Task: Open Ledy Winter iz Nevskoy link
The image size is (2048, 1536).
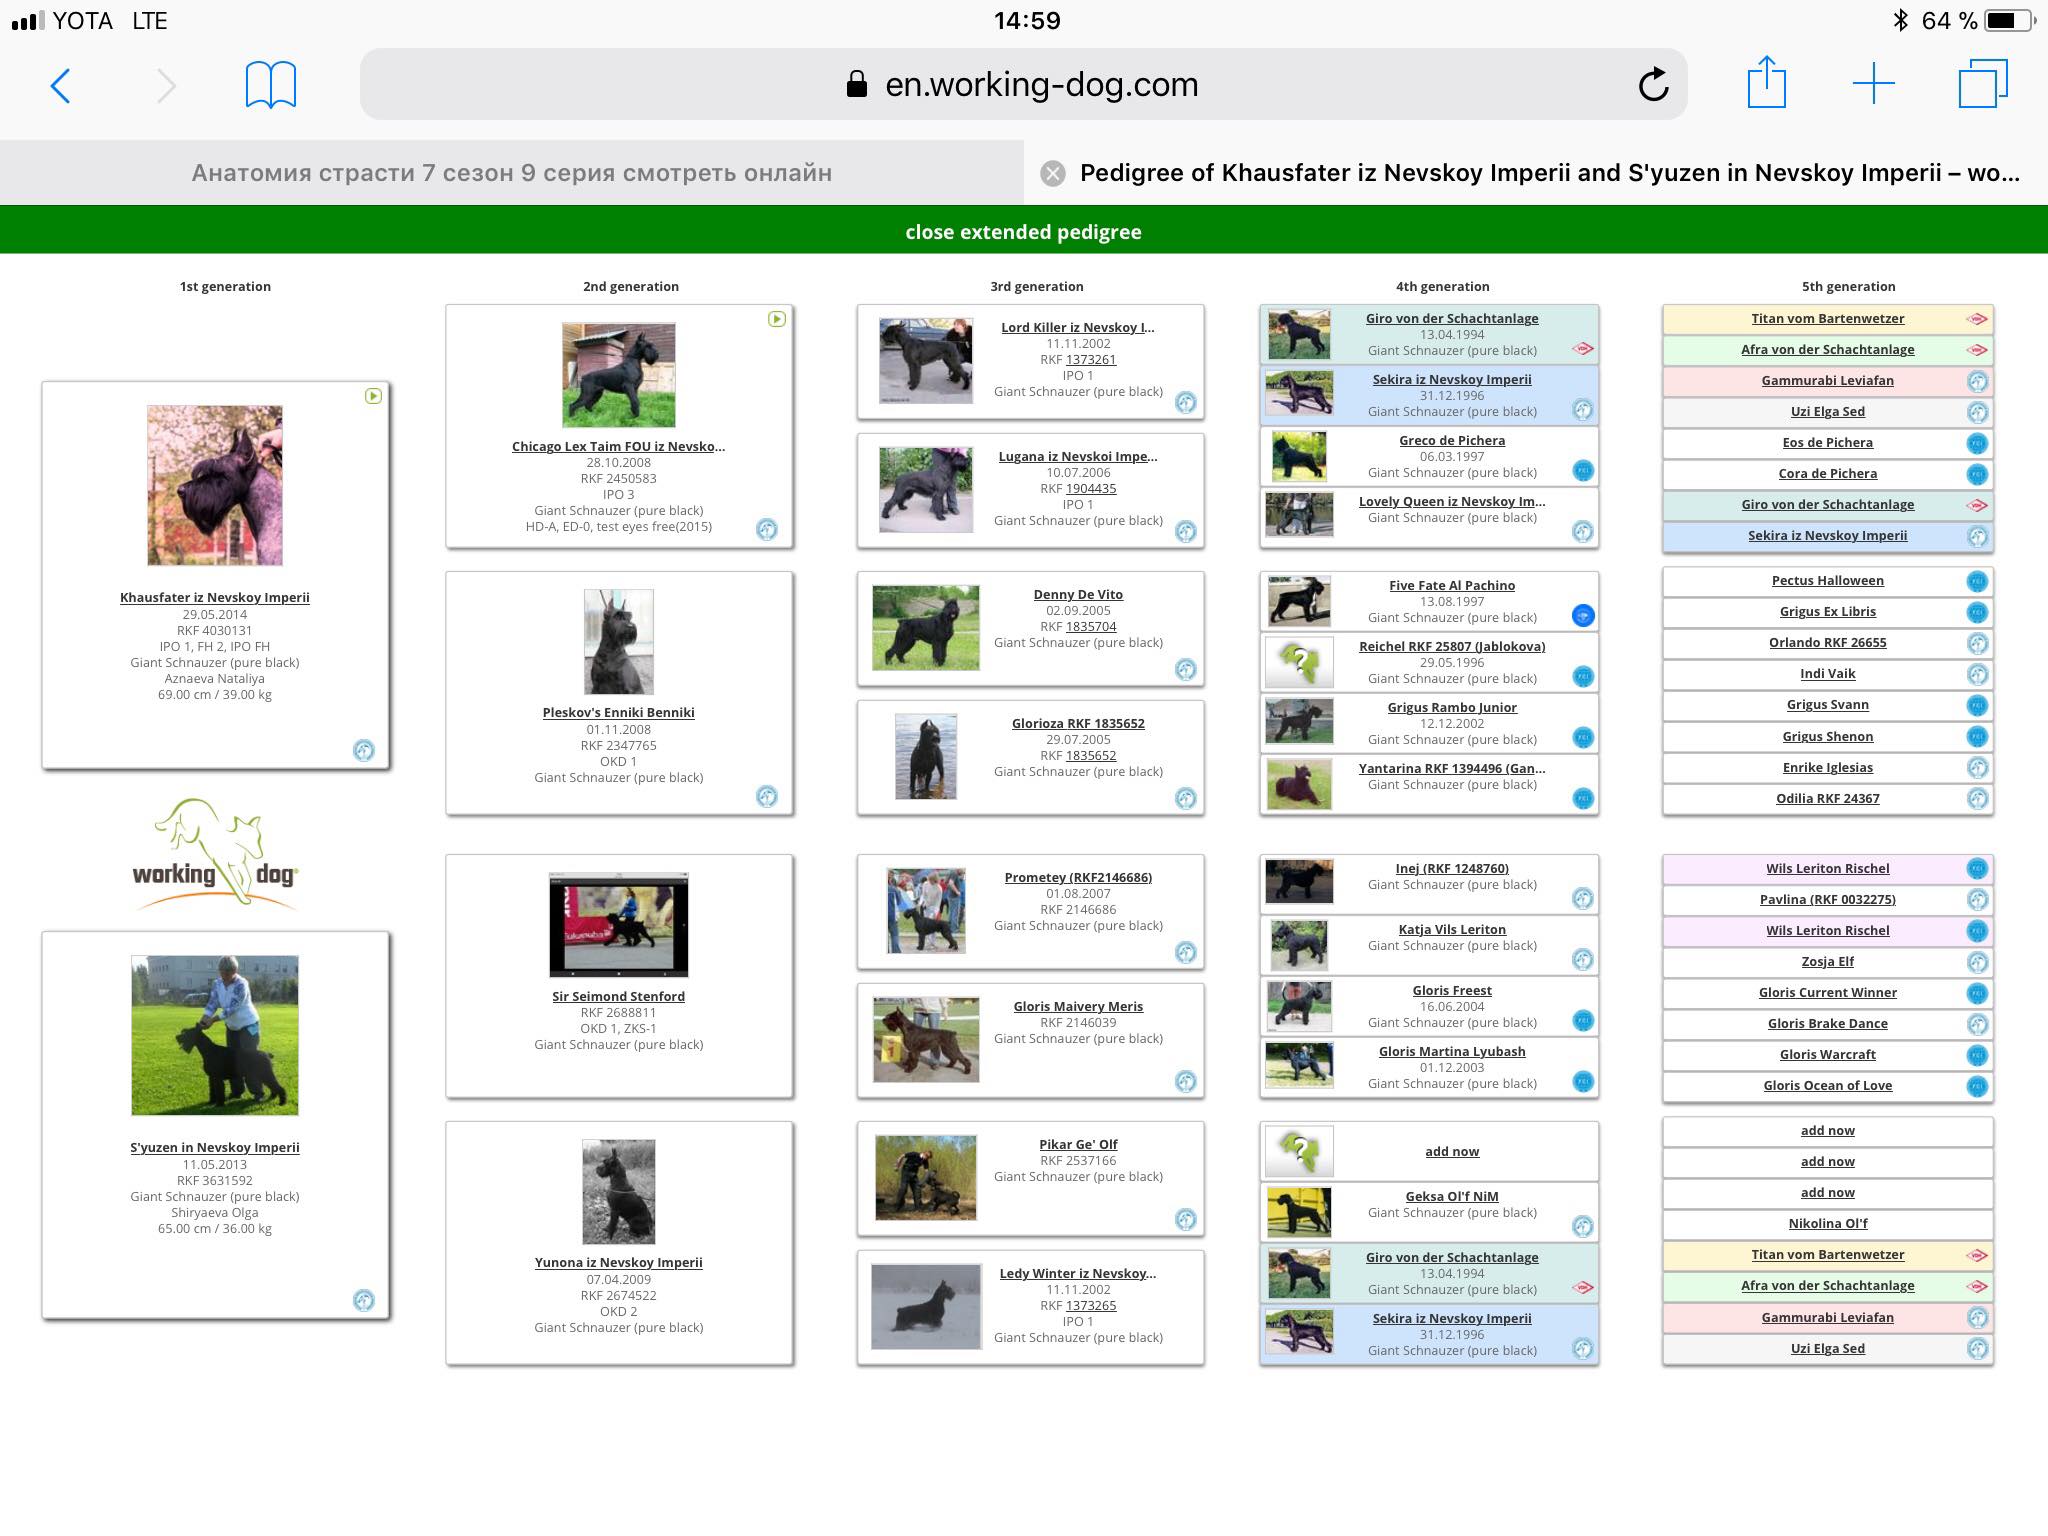Action: [x=1078, y=1273]
